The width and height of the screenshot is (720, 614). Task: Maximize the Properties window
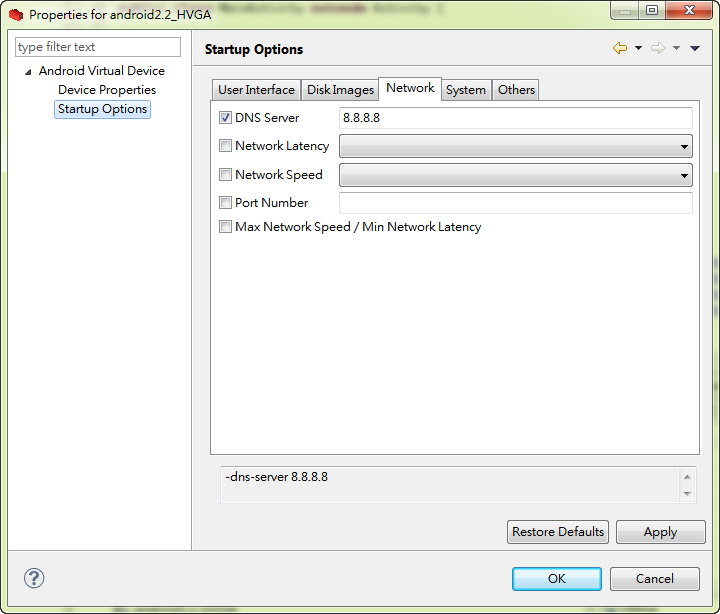click(x=652, y=10)
